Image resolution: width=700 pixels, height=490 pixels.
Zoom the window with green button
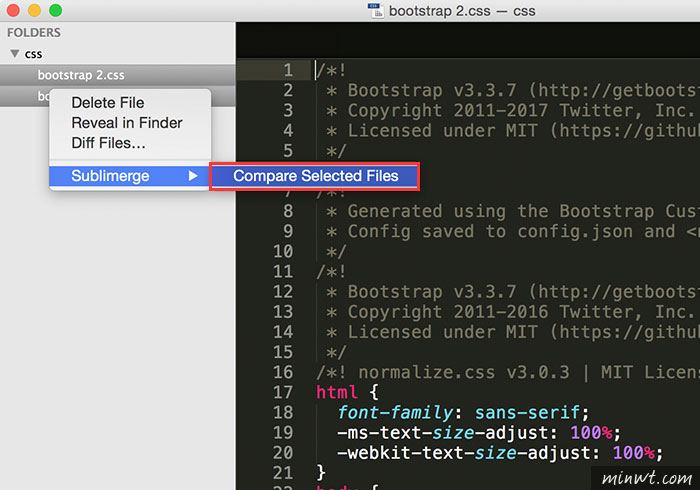pos(55,10)
